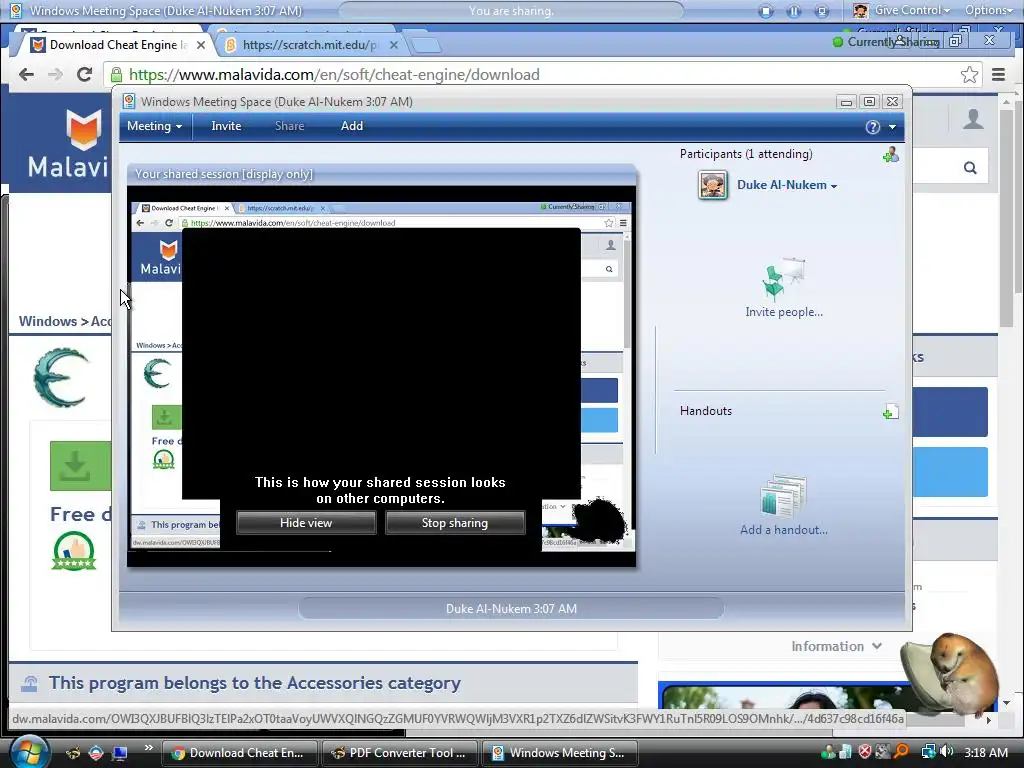Click the browser forward arrow
Image resolution: width=1024 pixels, height=768 pixels.
(x=56, y=74)
